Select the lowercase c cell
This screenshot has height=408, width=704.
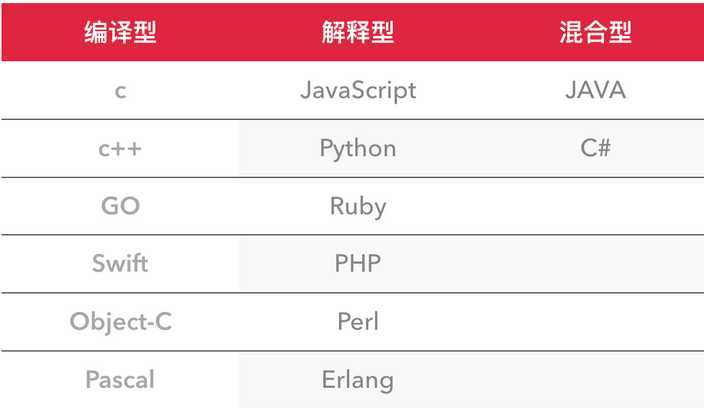[120, 91]
